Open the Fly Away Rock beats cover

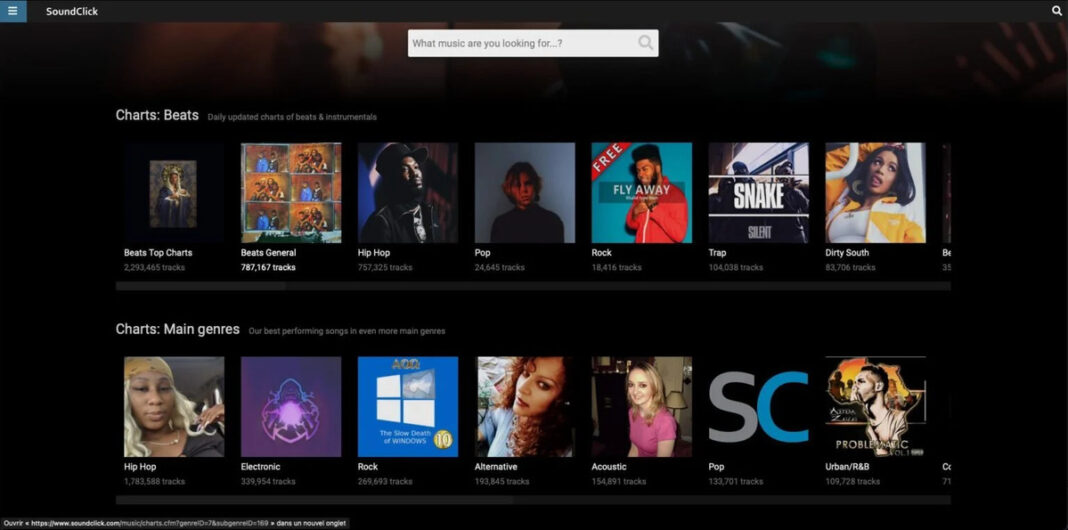pos(642,193)
